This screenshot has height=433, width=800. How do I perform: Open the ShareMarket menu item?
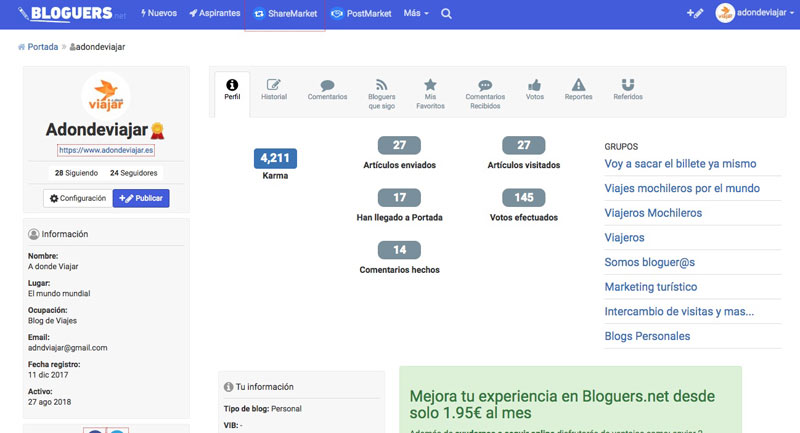(285, 14)
